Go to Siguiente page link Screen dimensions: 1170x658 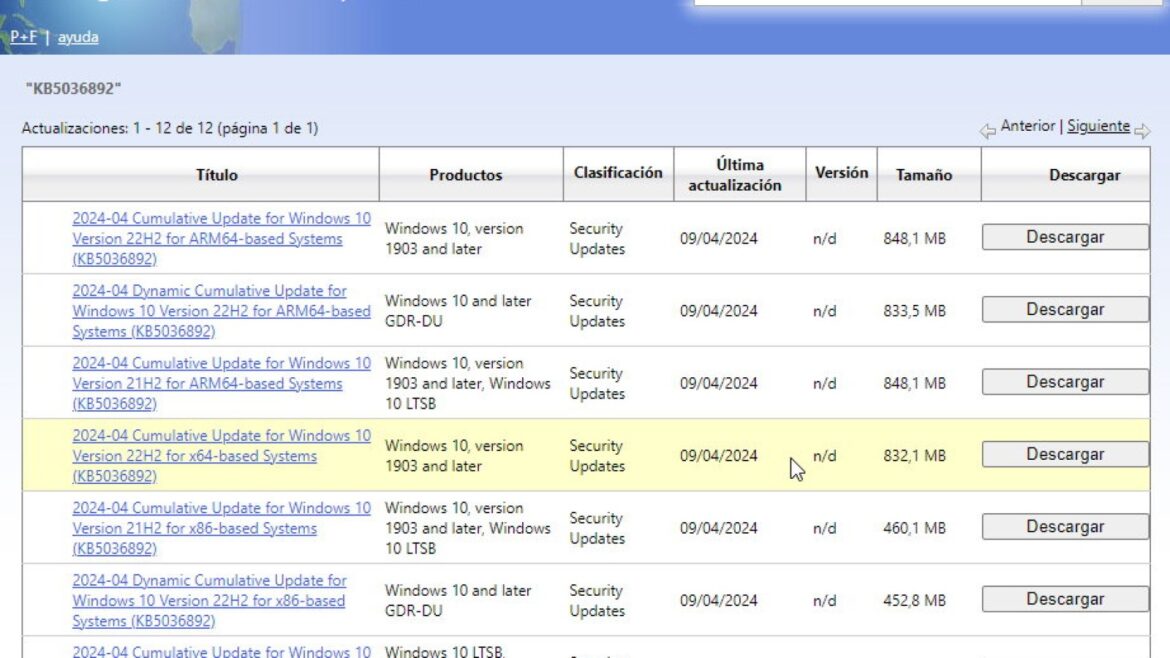coord(1098,126)
